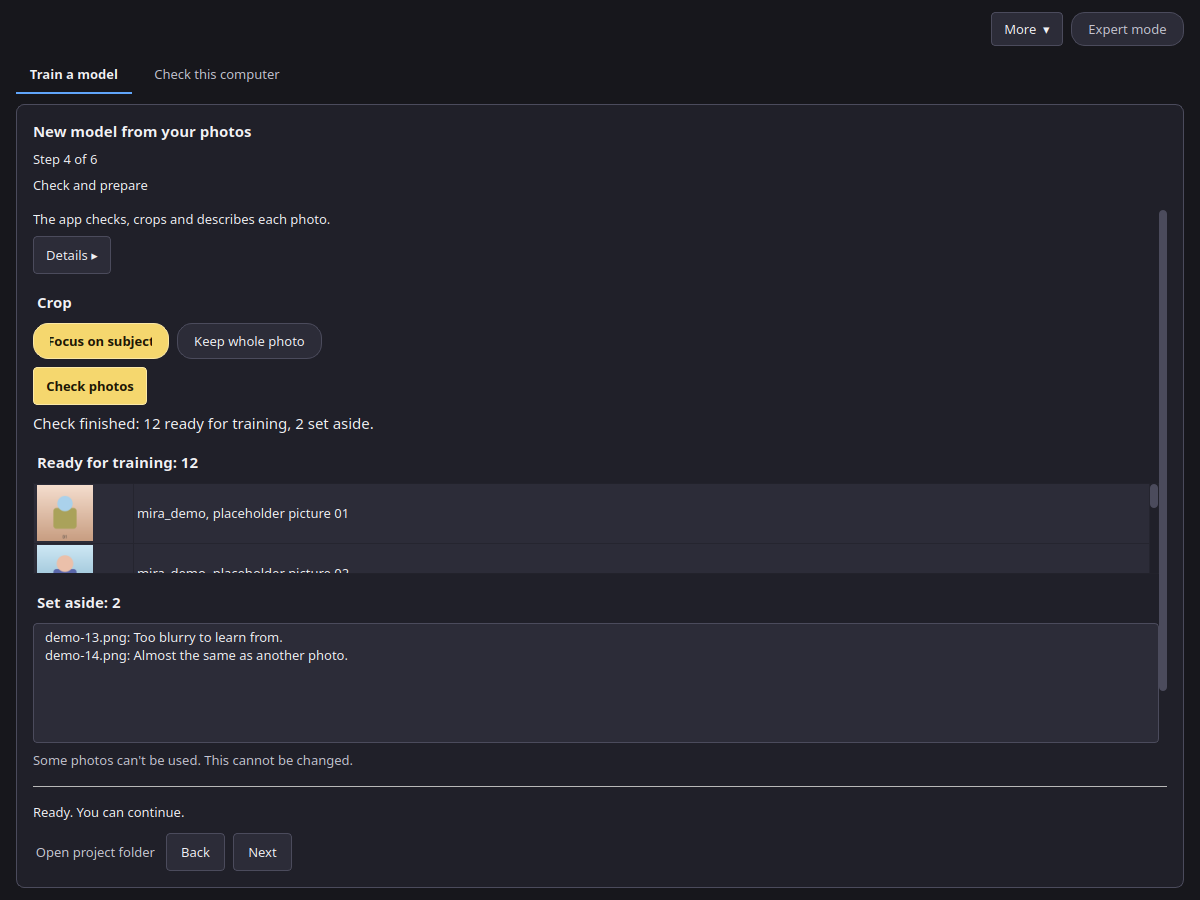The image size is (1200, 900).
Task: Click the demo-14.png duplicate entry line
Action: 196,656
